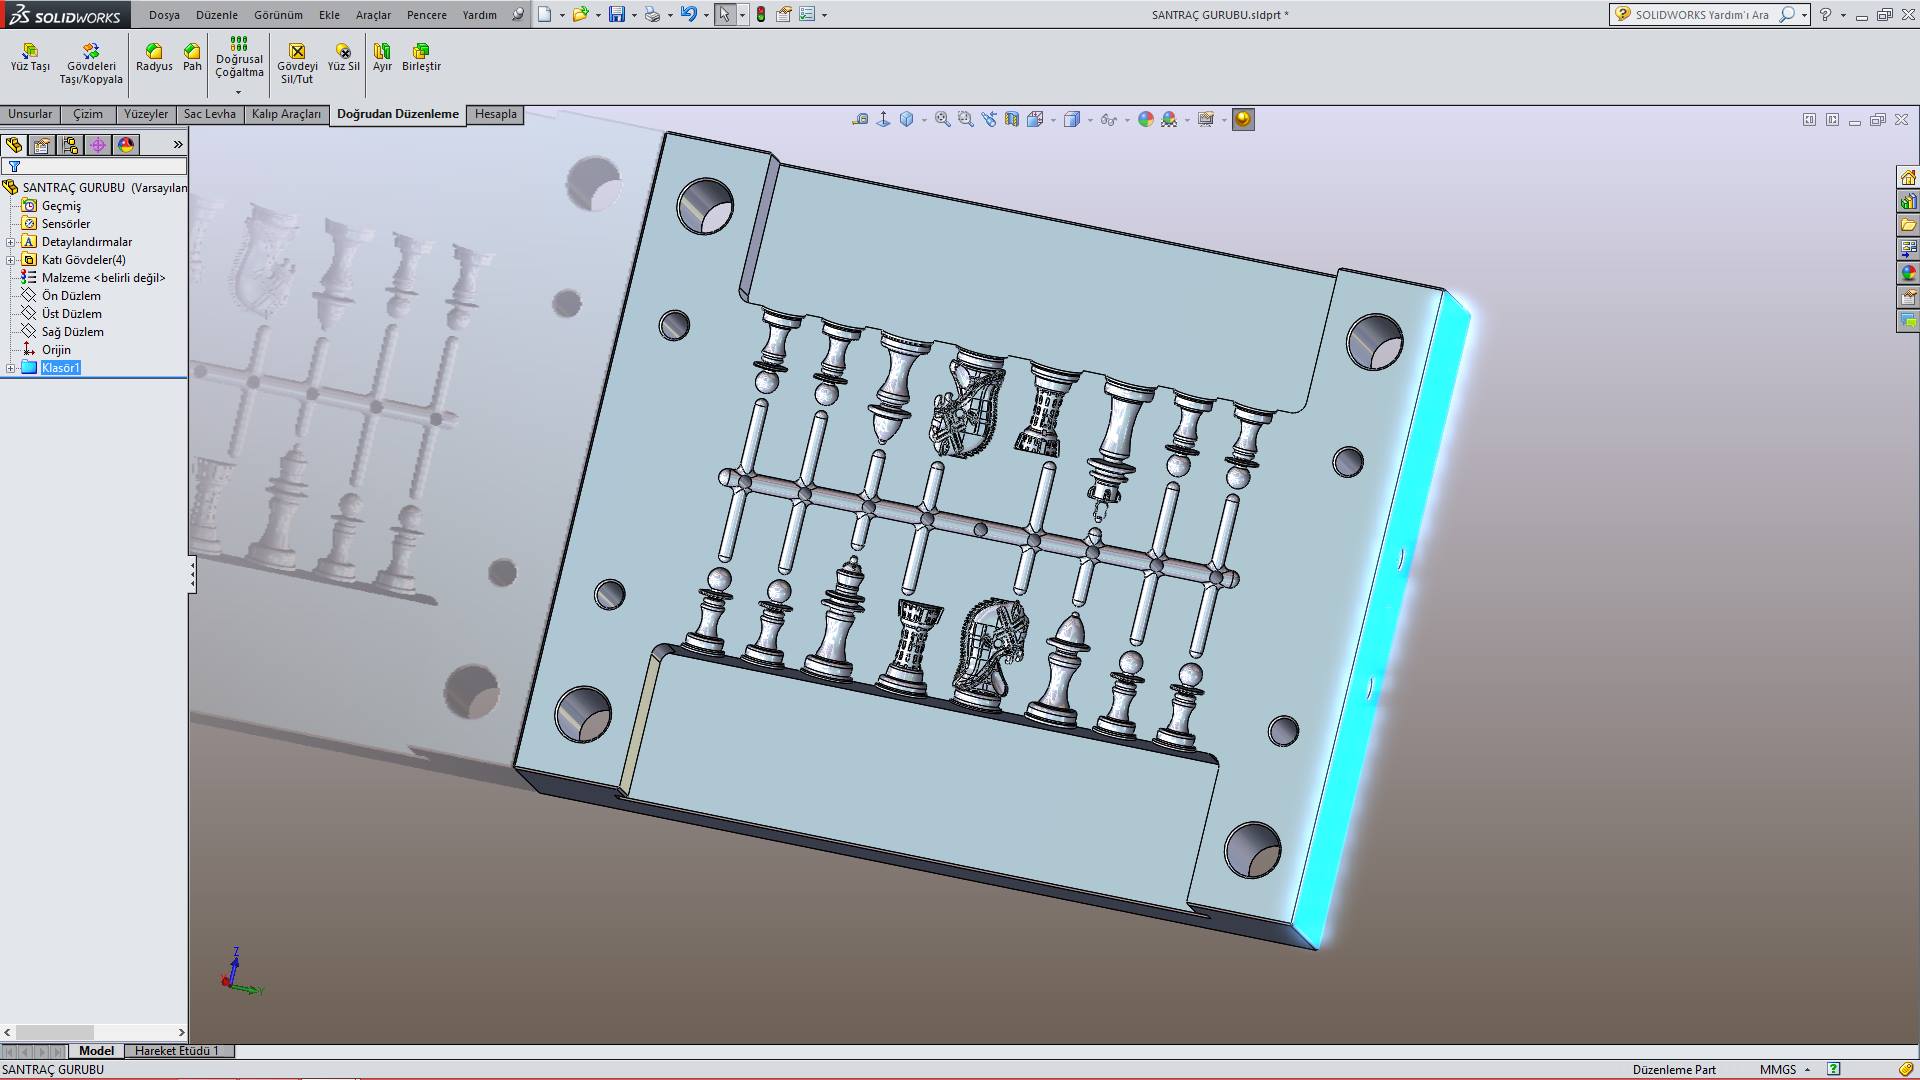Screen dimensions: 1920x1080
Task: Open the Ekle menu
Action: 329,15
